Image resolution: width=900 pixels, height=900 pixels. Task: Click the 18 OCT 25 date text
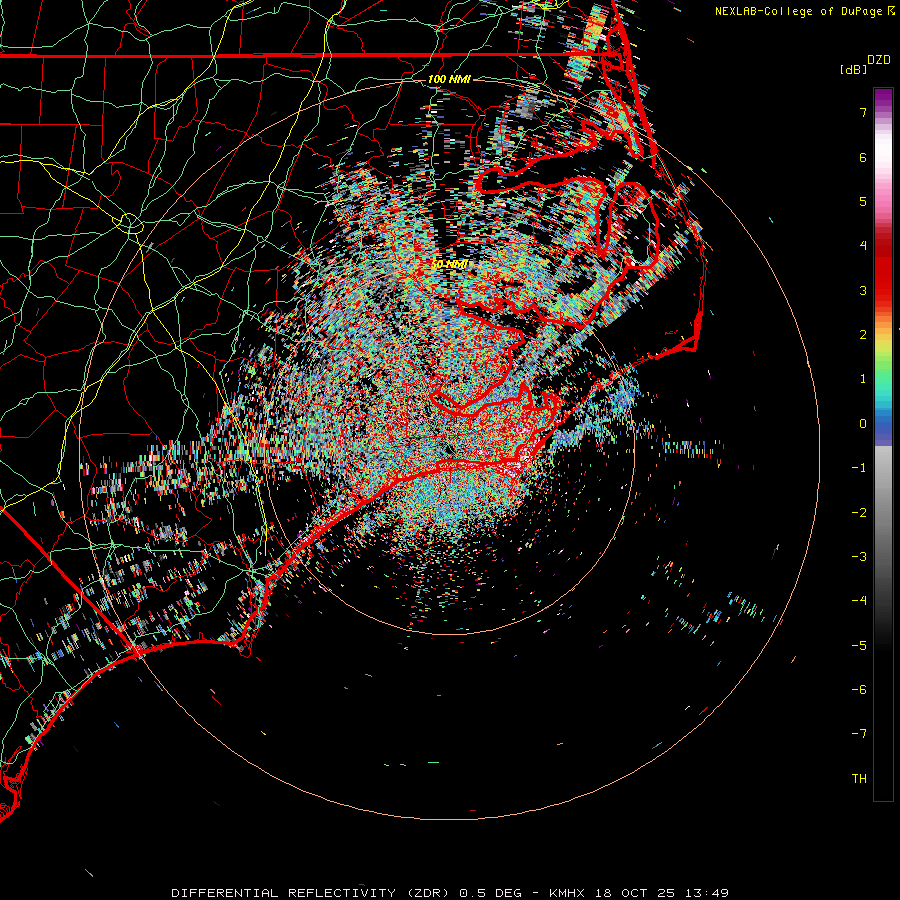point(634,893)
